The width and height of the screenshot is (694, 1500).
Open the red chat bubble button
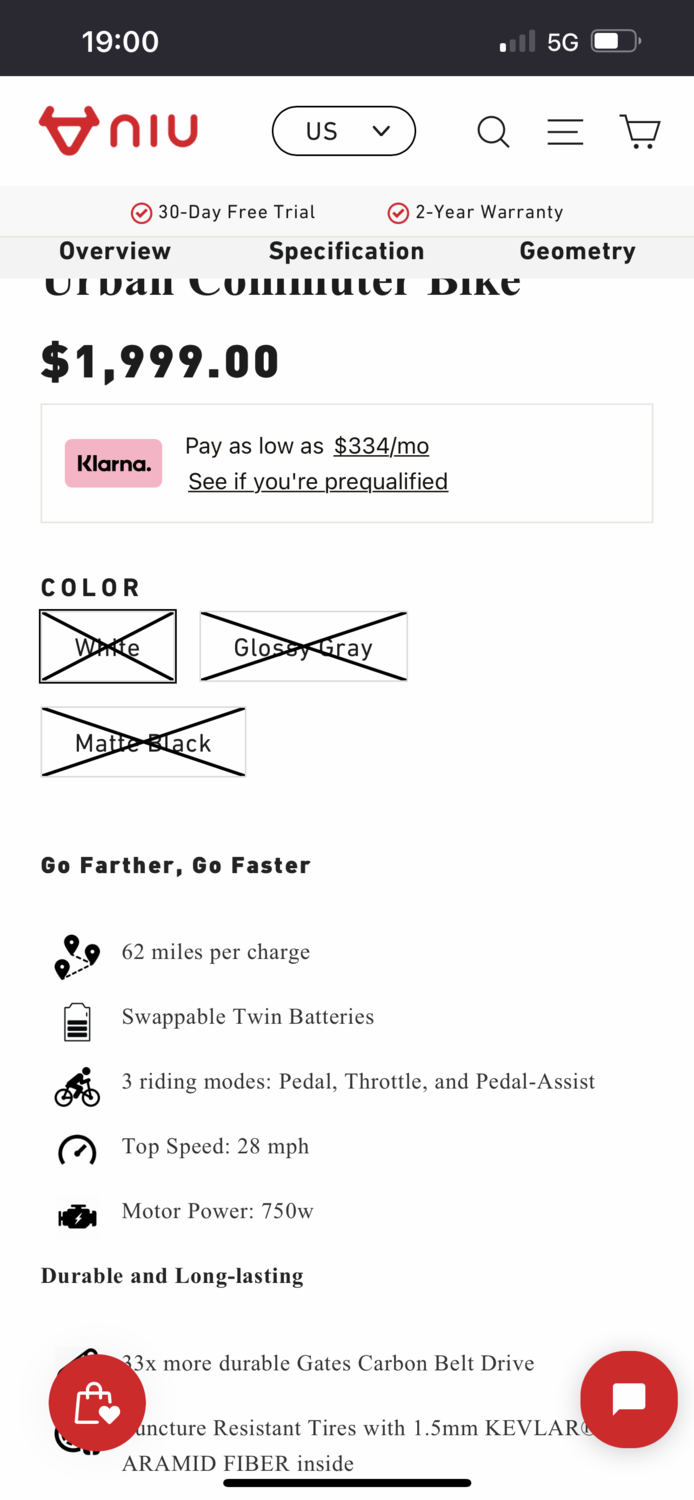click(629, 1399)
